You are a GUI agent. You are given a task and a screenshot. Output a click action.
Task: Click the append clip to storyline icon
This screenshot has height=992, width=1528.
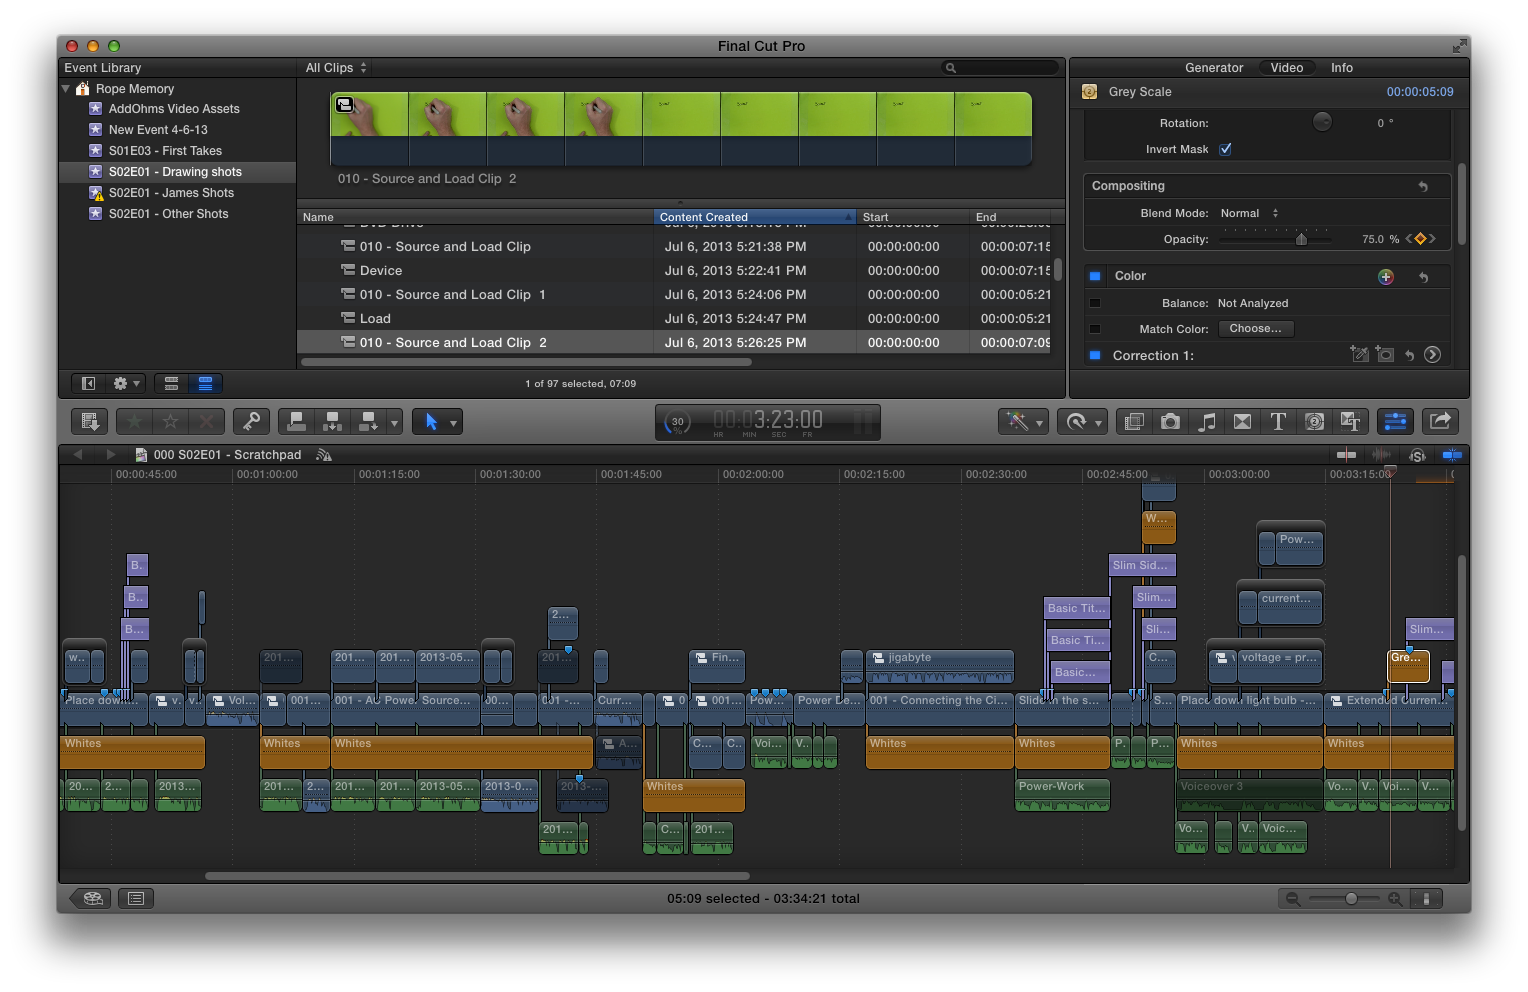(368, 422)
